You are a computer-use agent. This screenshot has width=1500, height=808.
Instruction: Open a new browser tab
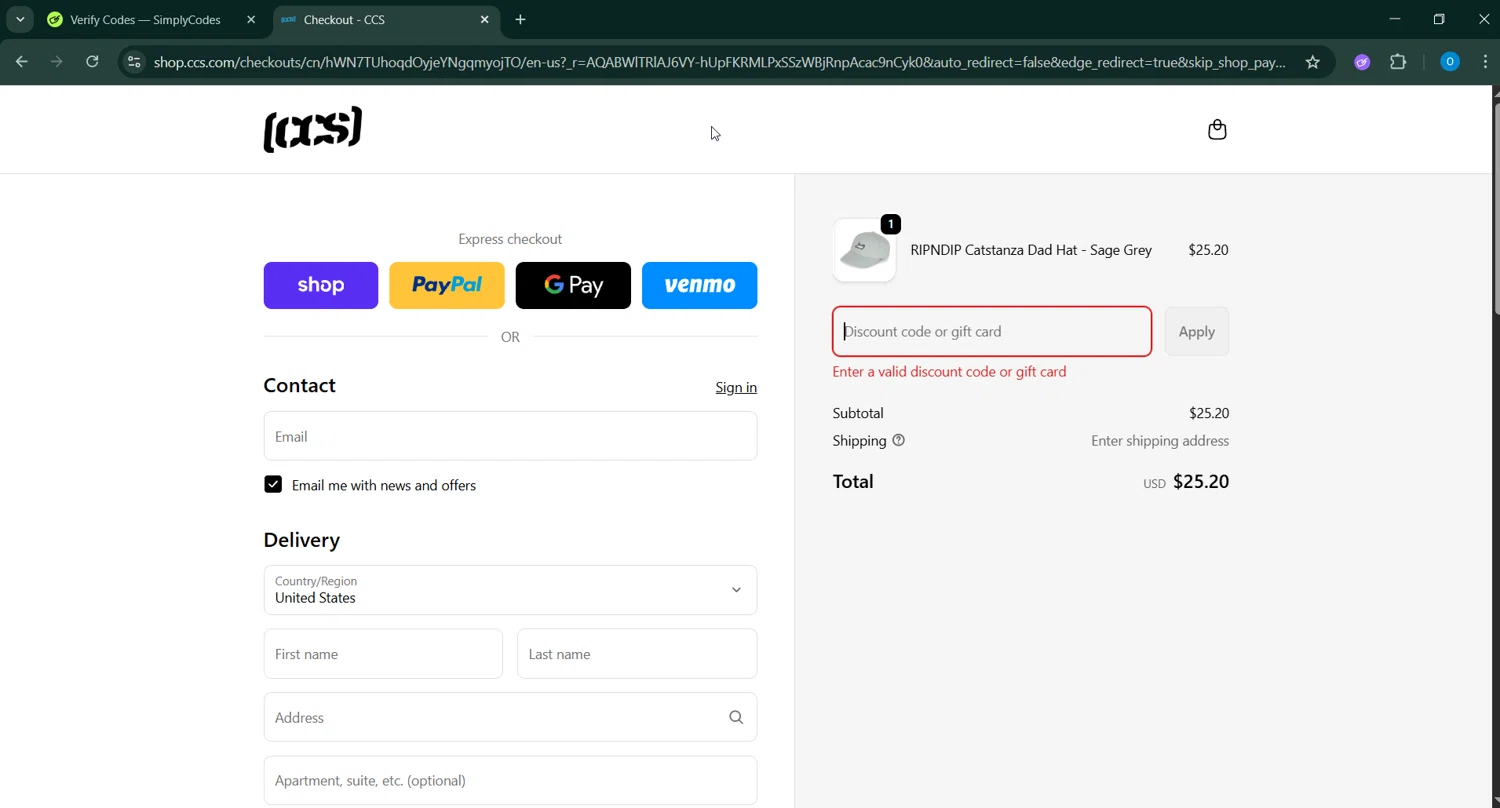click(520, 19)
